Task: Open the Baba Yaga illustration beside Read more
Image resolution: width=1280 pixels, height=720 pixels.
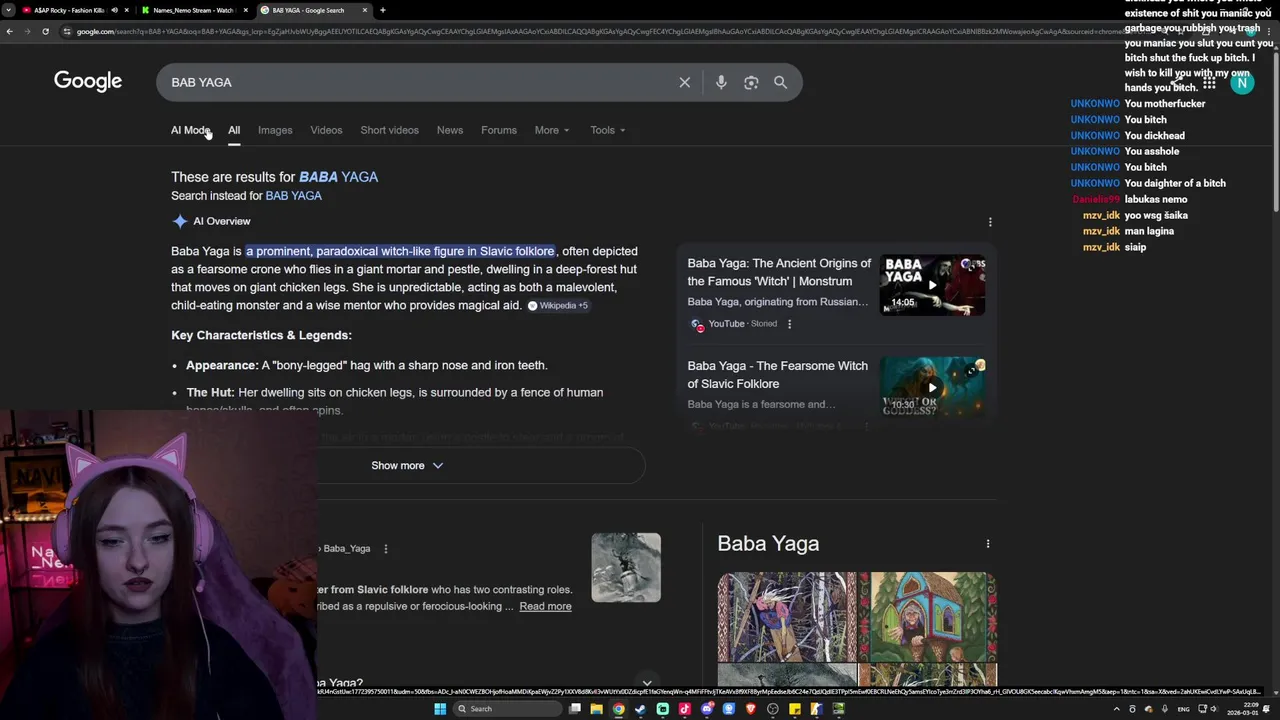Action: [x=626, y=567]
